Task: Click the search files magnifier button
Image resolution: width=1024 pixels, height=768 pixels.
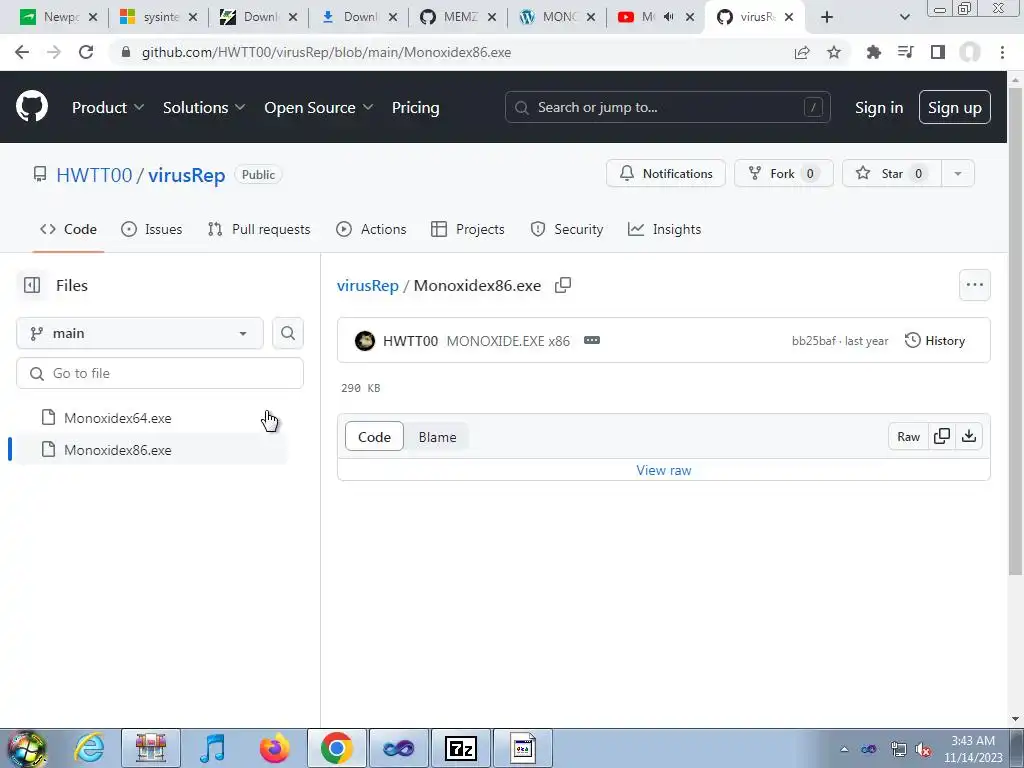Action: tap(288, 333)
